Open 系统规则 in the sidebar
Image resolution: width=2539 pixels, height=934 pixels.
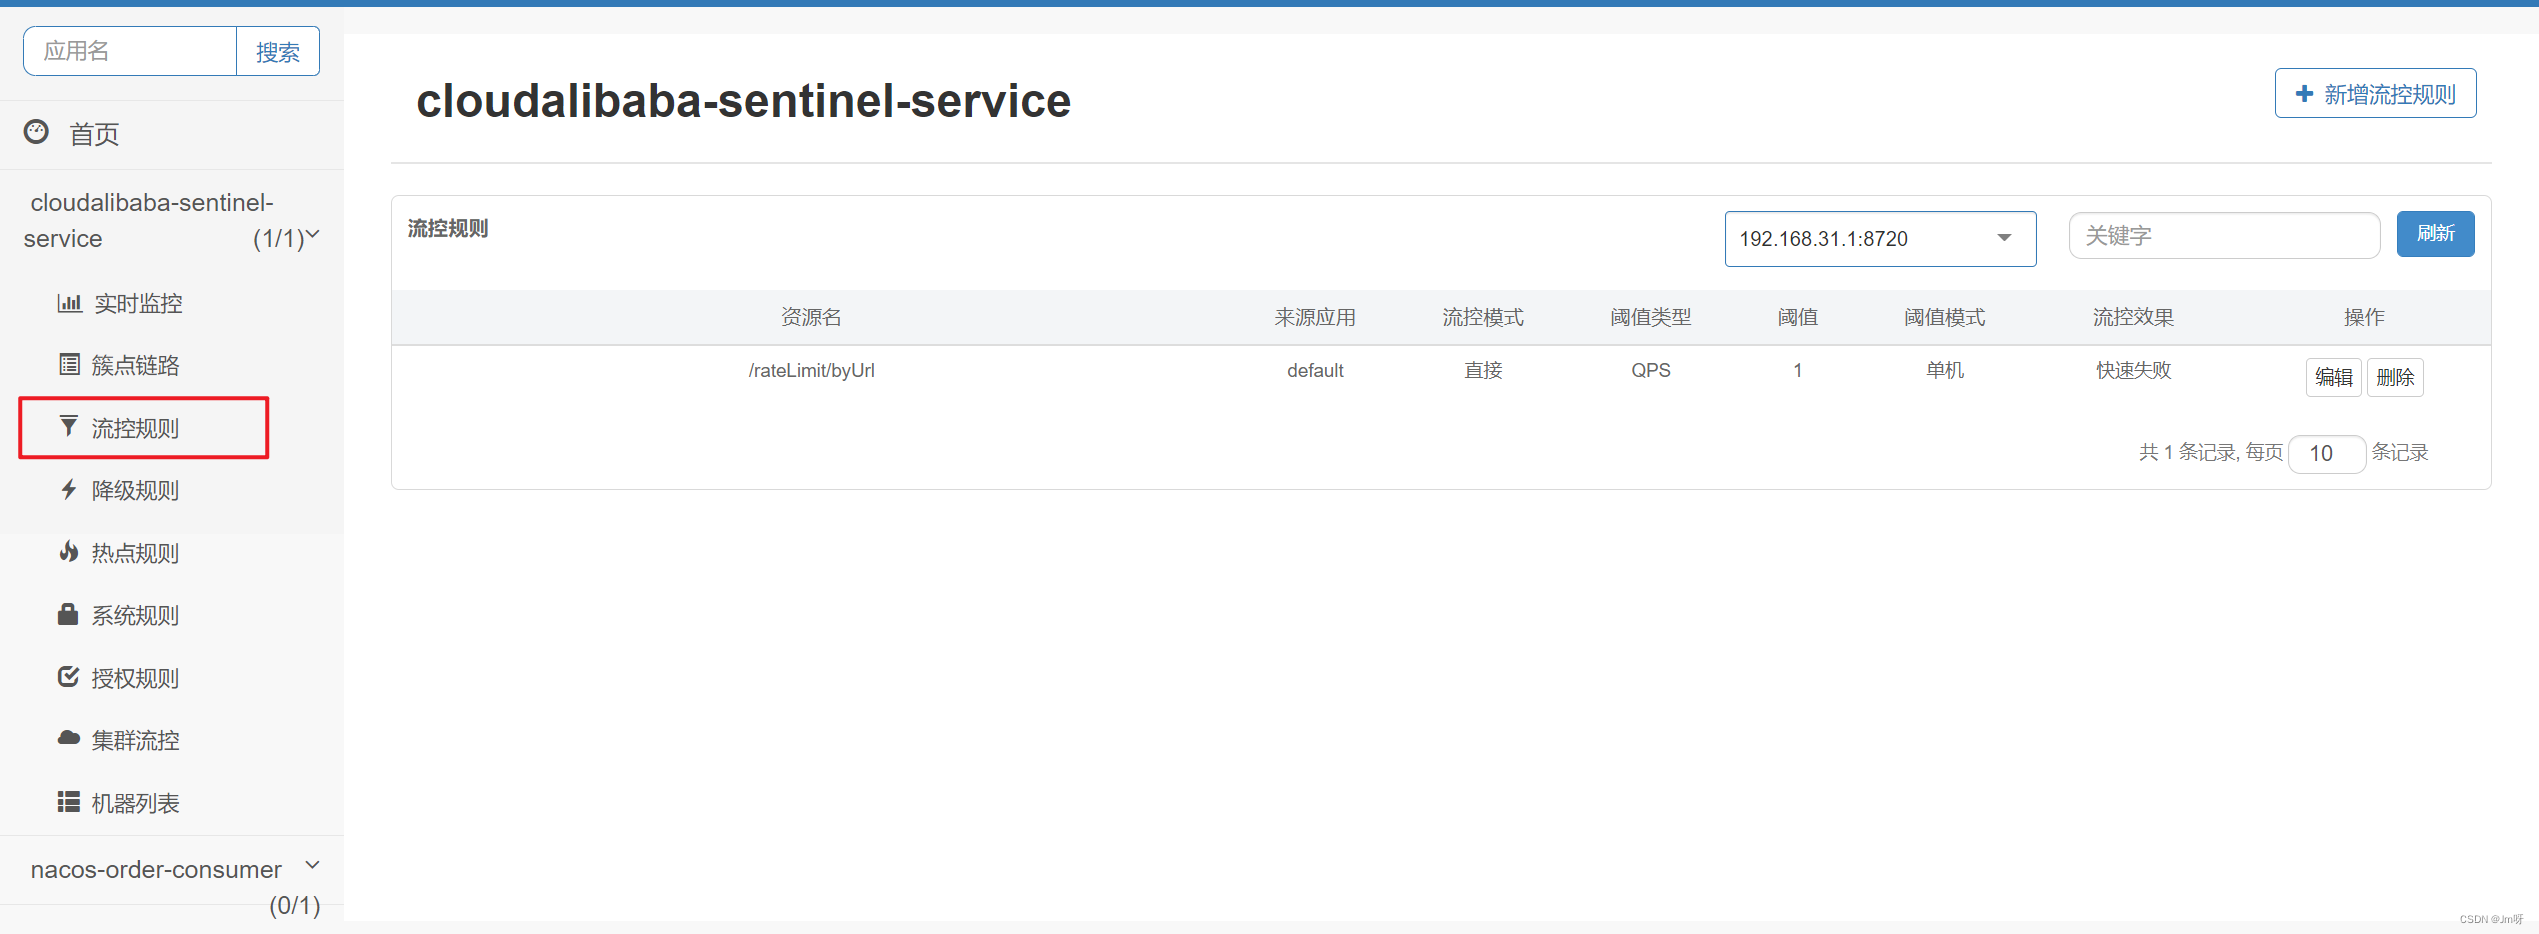point(135,616)
